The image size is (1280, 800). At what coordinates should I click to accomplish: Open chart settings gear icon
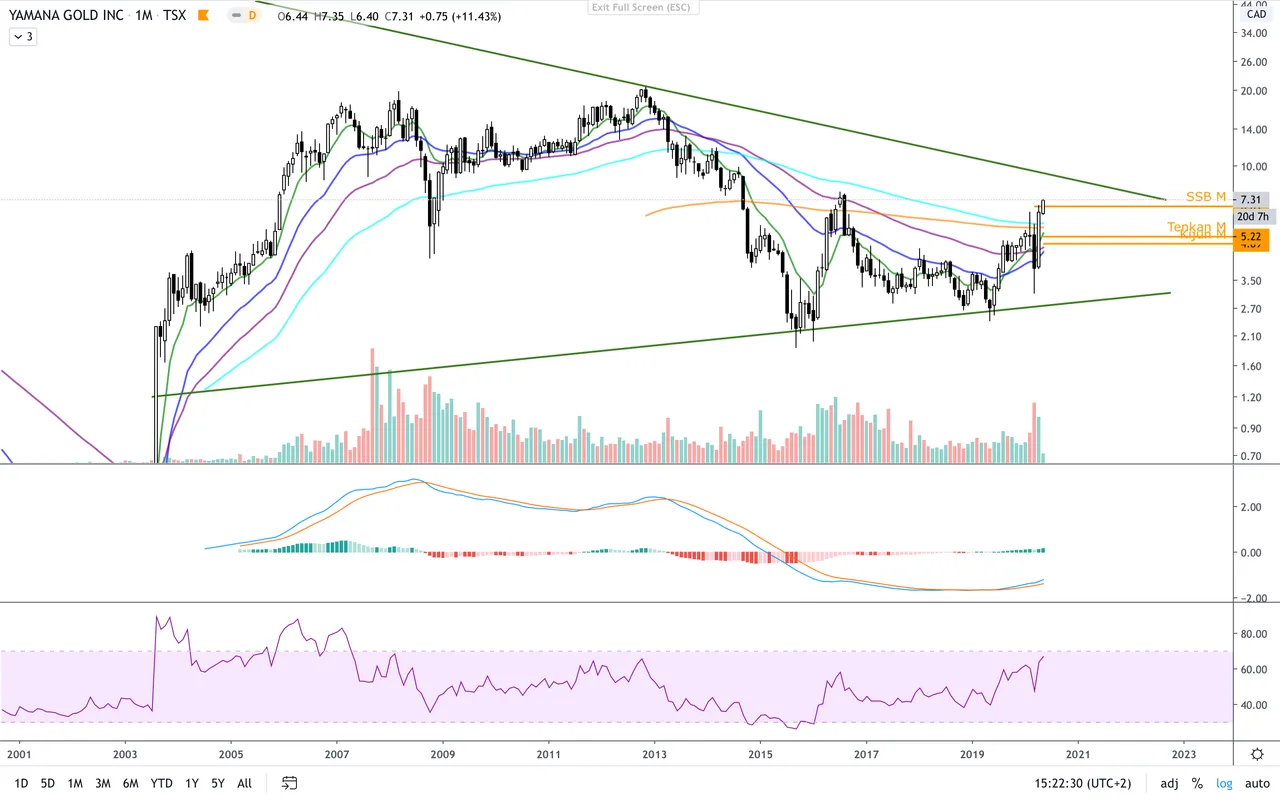click(x=1257, y=754)
